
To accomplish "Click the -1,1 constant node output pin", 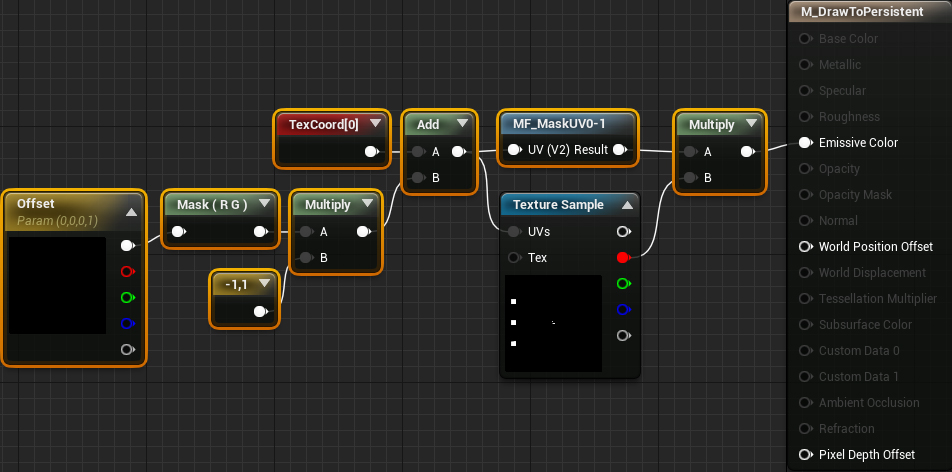I will click(x=260, y=312).
